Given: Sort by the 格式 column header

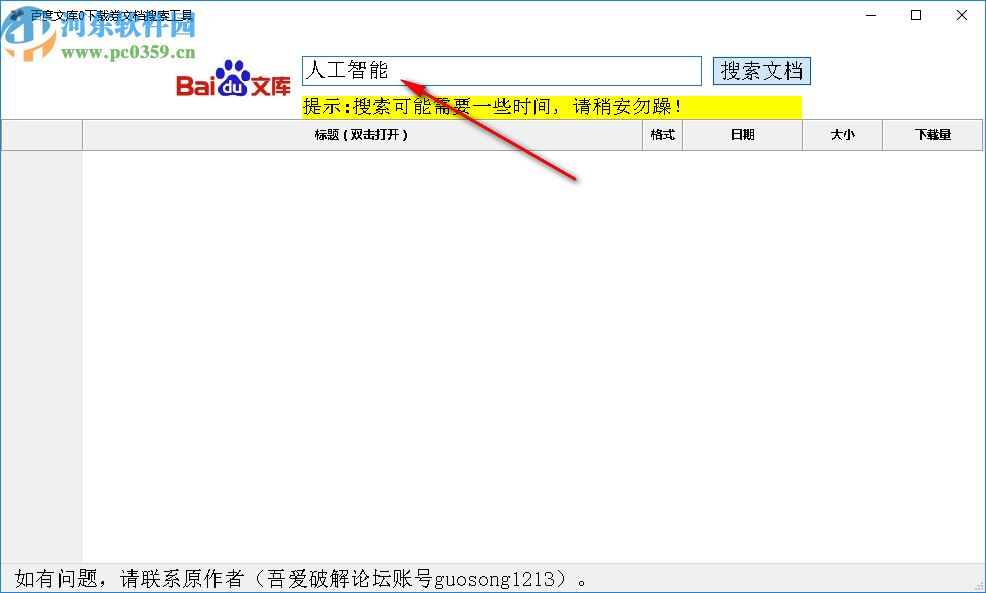Looking at the screenshot, I should point(662,135).
